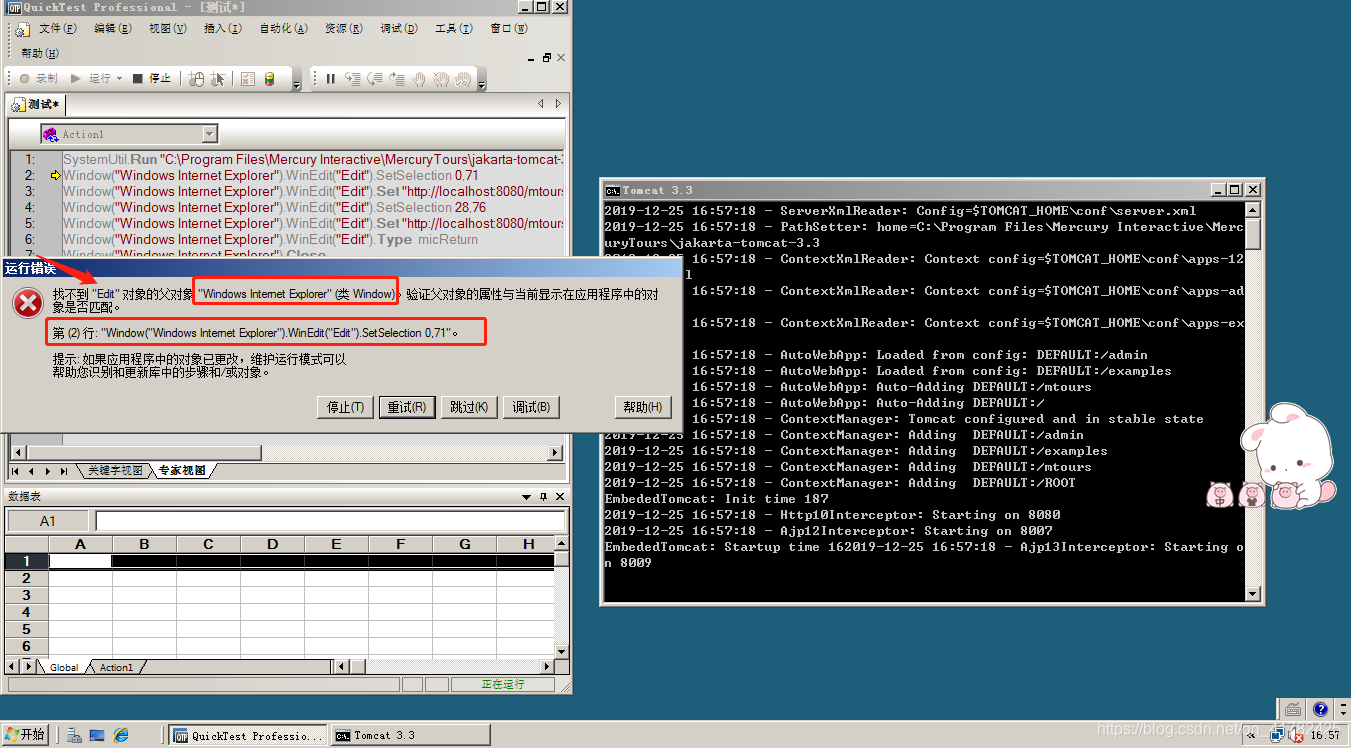
Task: Switch to the Global sheet tab
Action: pyautogui.click(x=64, y=667)
